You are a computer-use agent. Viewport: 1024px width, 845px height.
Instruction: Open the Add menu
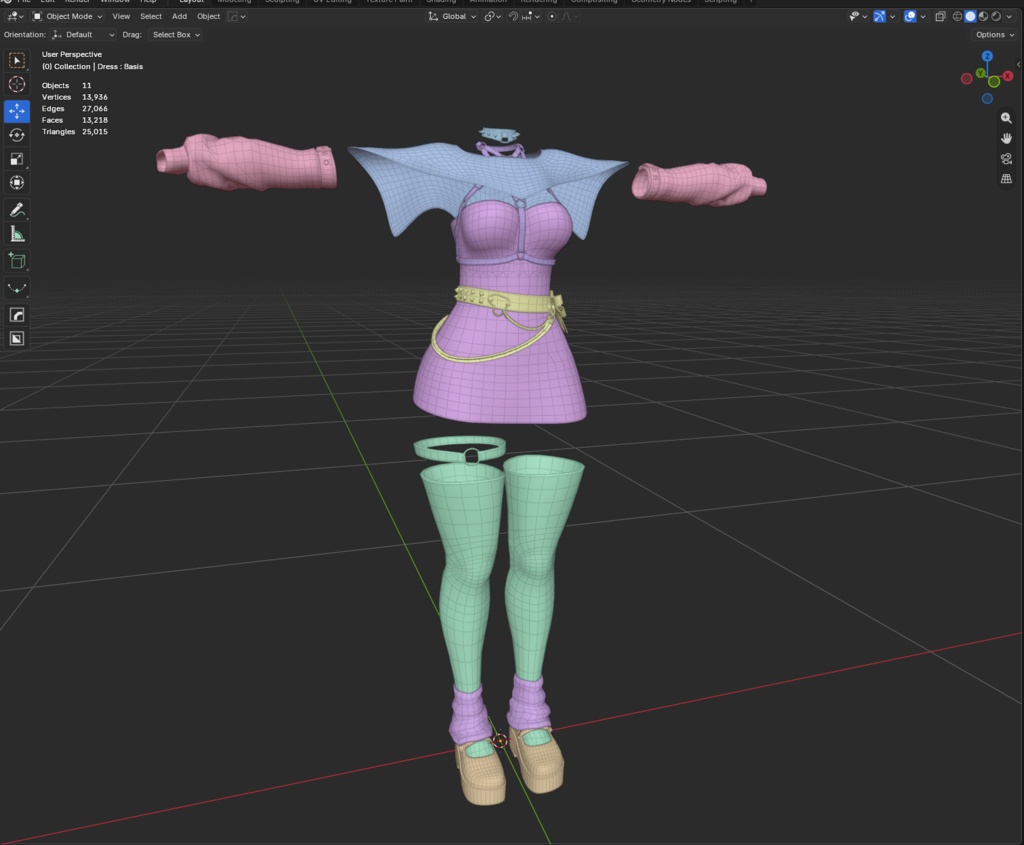[x=179, y=16]
